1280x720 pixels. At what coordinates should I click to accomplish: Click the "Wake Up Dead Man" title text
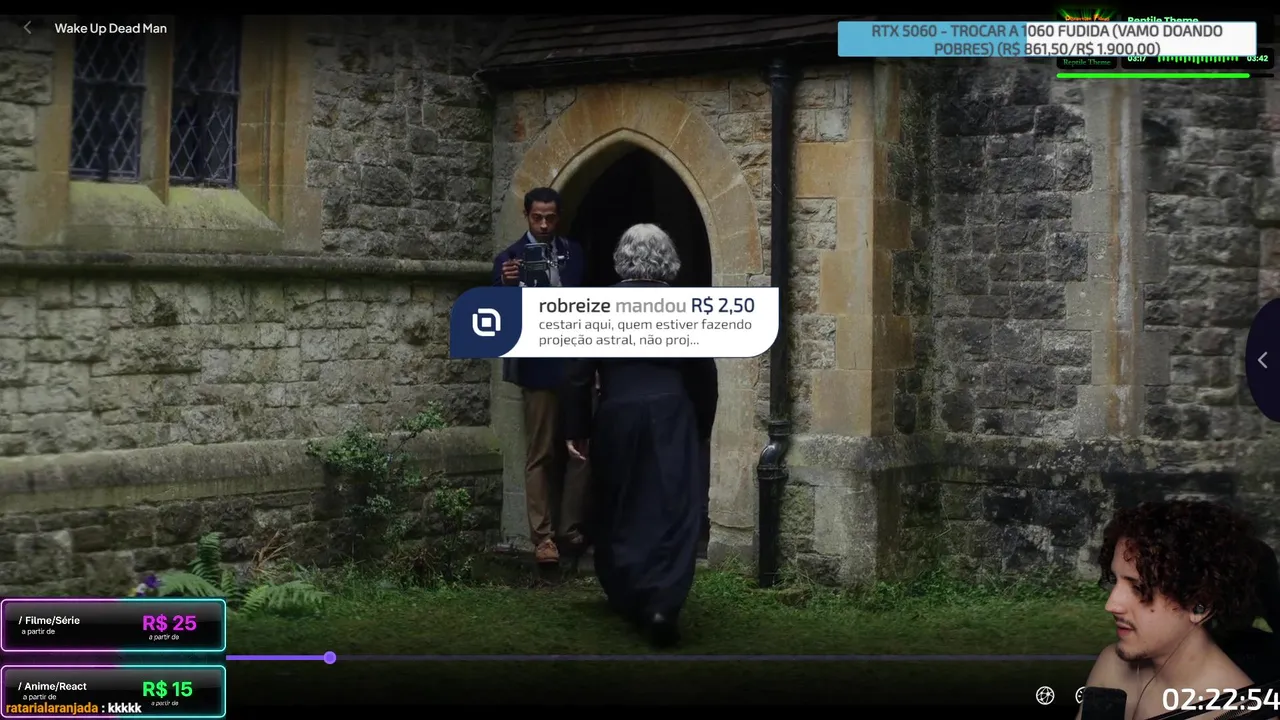point(111,28)
